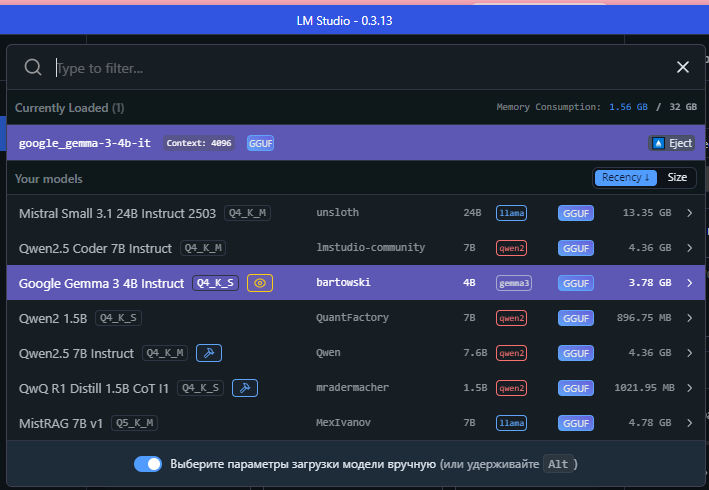Eject the loaded google_gemma-3-4b-it model
The height and width of the screenshot is (490, 709).
click(x=671, y=143)
